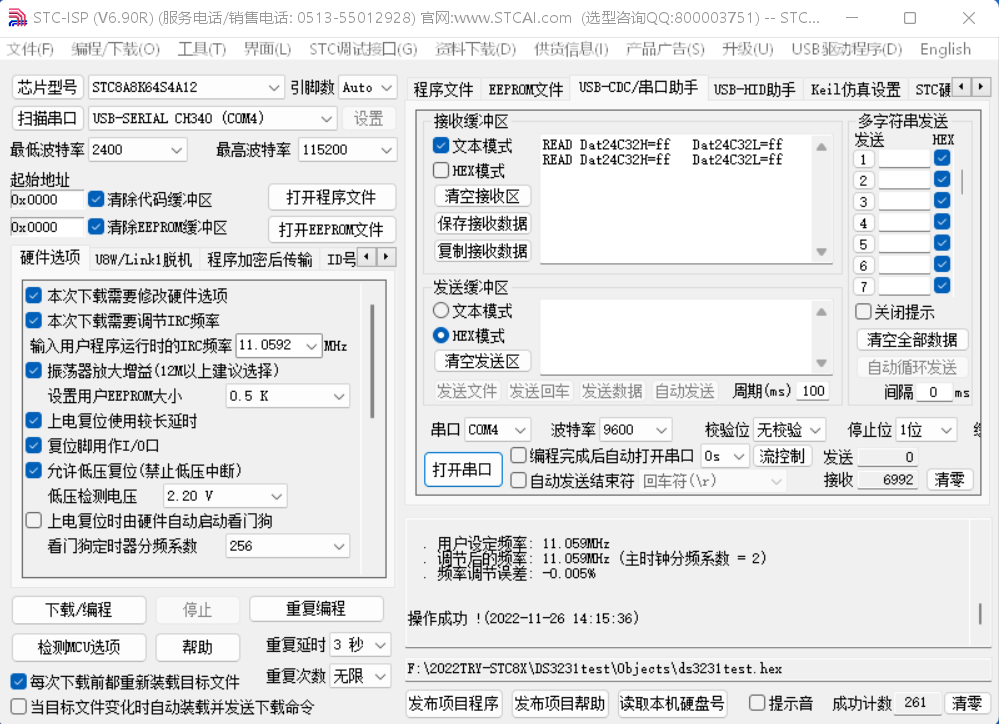Toggle 每次下载前都重新装载目标文件
Screen dimensions: 999x724
(x=19, y=682)
